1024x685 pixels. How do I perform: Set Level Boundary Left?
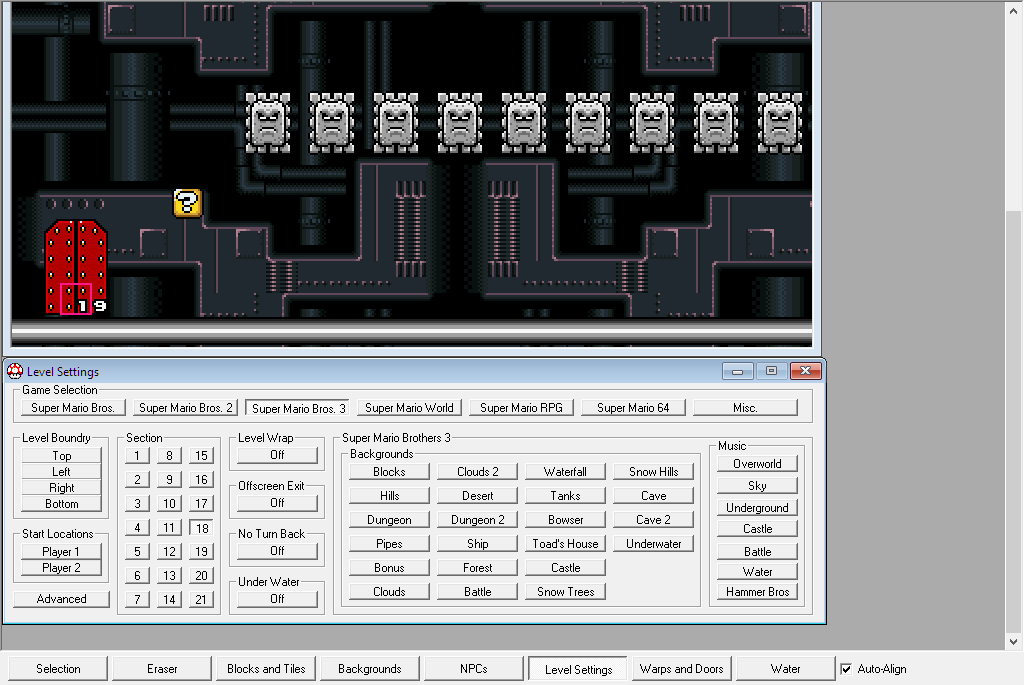pos(61,472)
